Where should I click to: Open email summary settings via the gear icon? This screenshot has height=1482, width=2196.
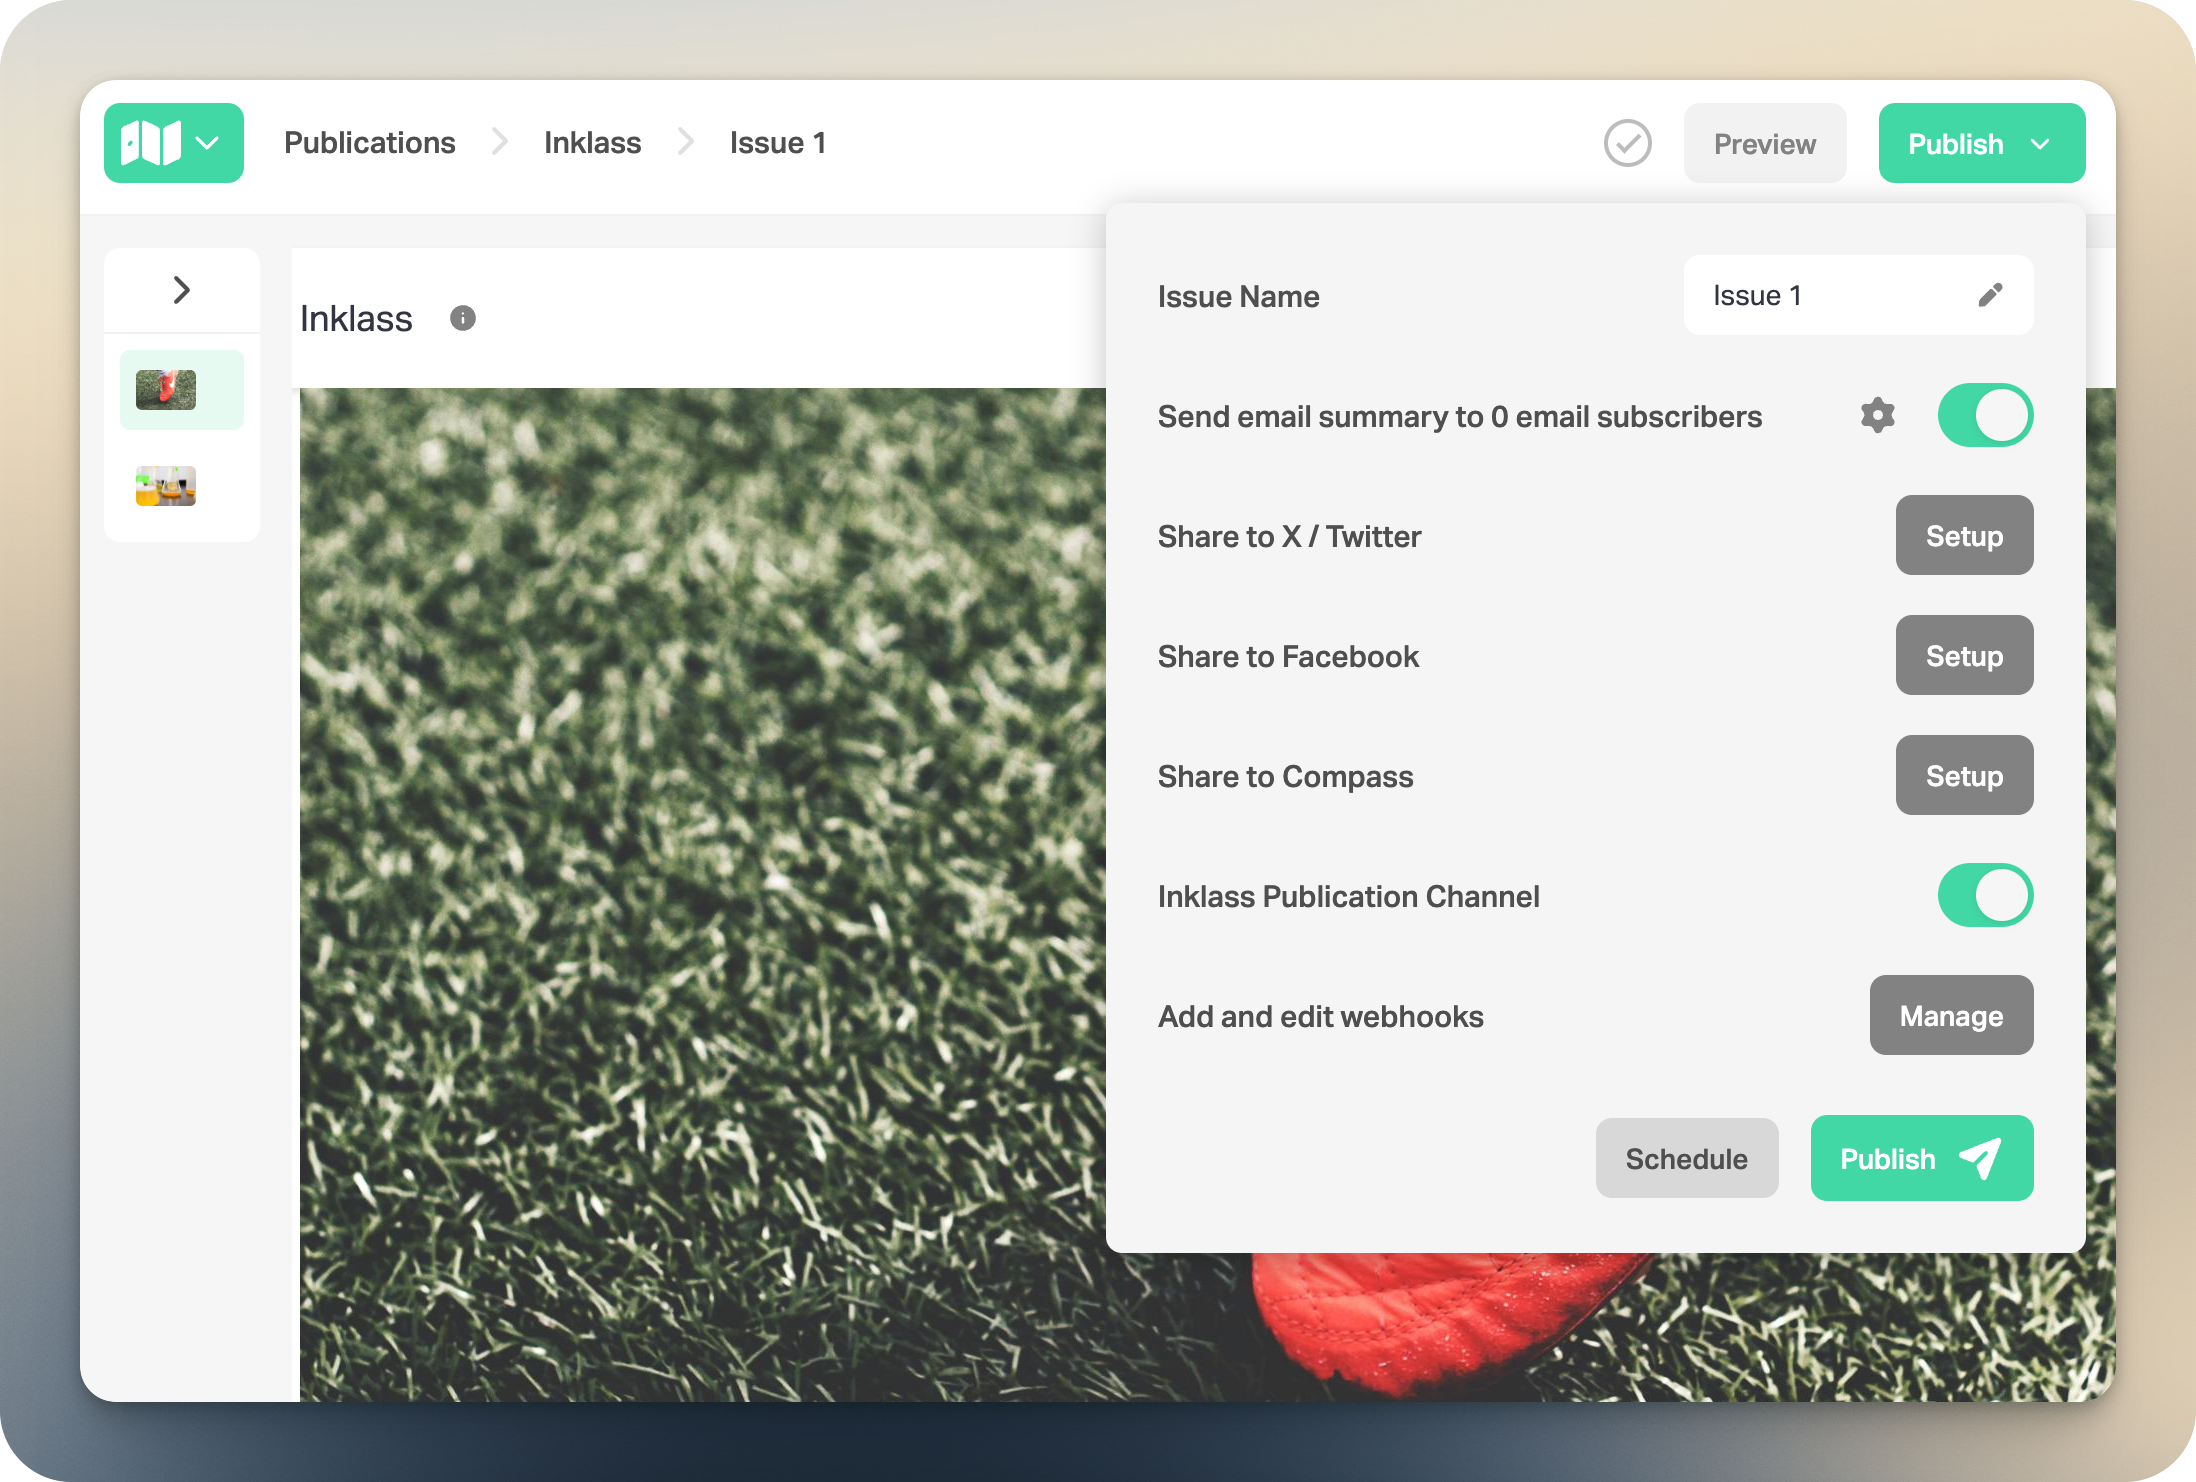click(1878, 415)
